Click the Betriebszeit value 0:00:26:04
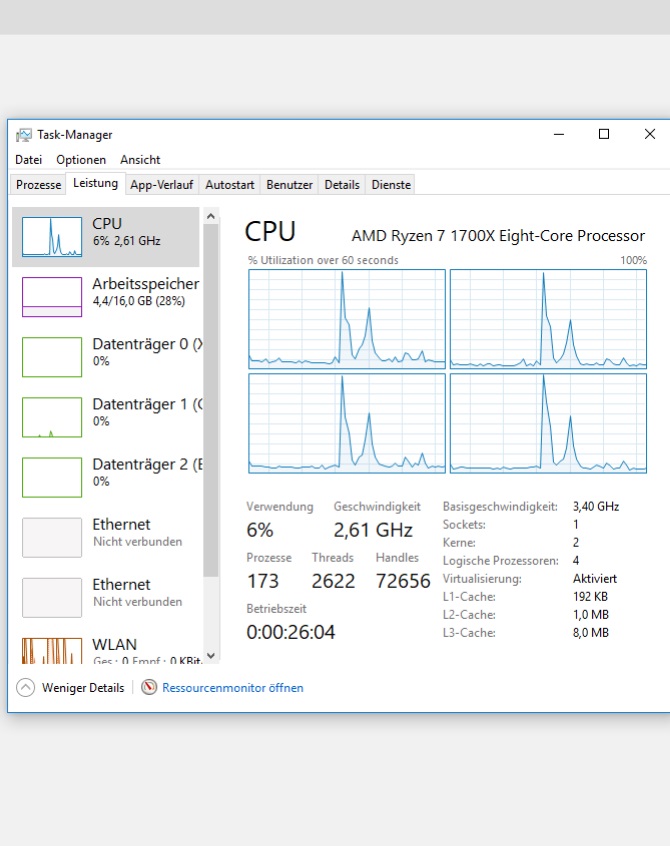The width and height of the screenshot is (670, 846). coord(291,632)
